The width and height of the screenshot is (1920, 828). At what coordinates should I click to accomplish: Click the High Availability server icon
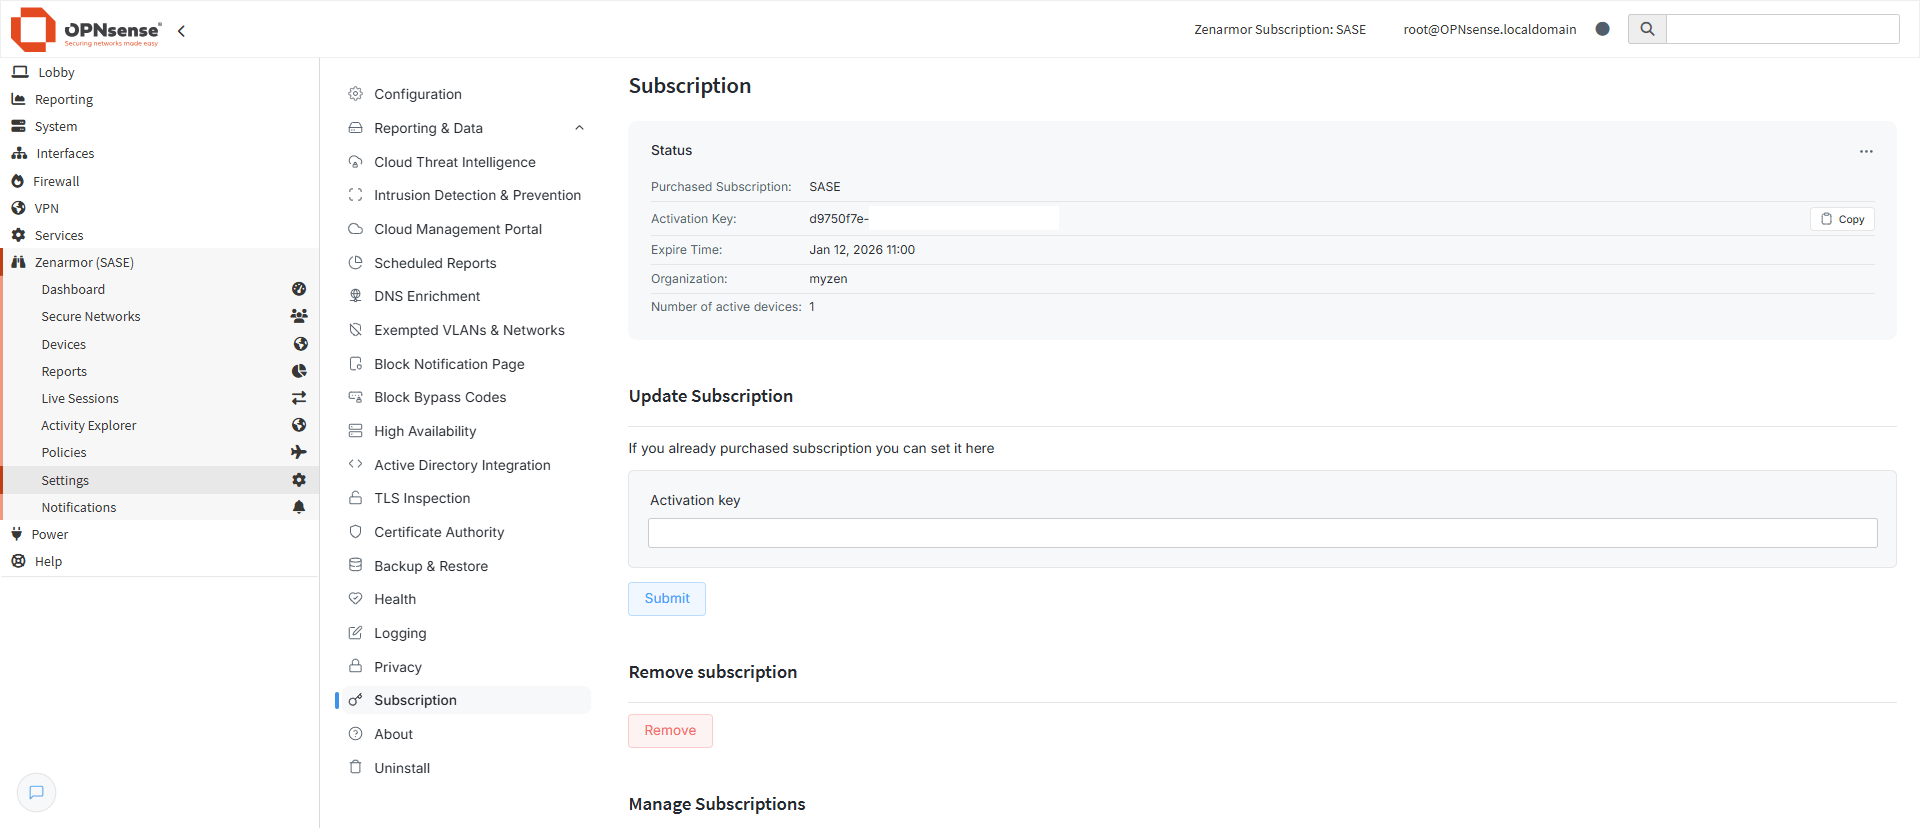click(355, 431)
